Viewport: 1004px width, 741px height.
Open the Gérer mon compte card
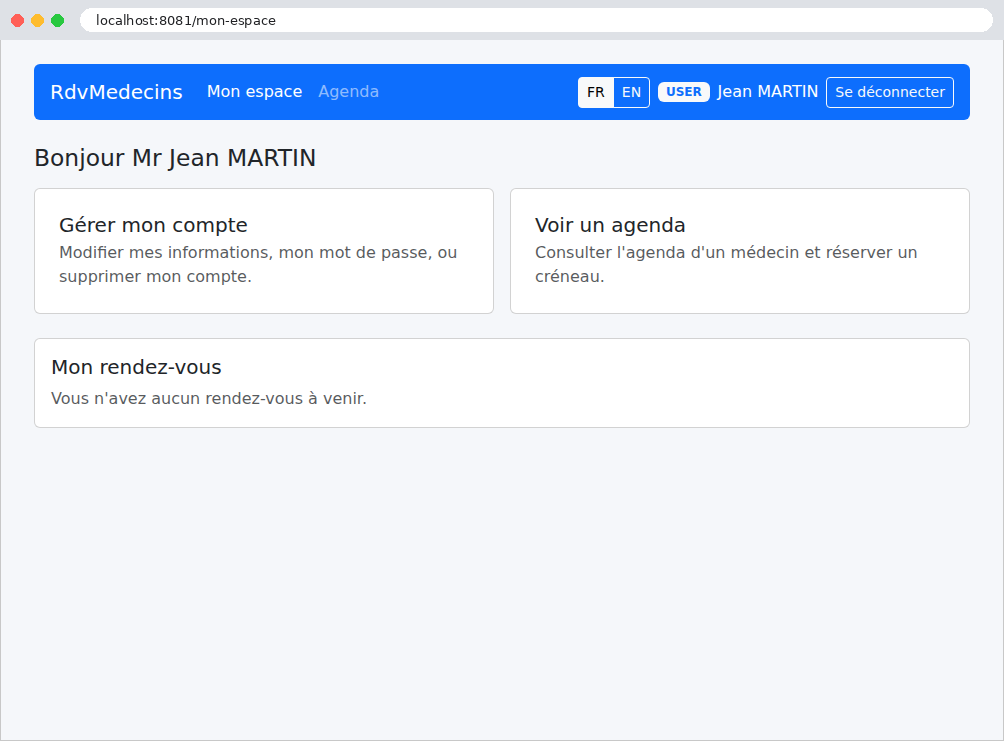tap(264, 251)
